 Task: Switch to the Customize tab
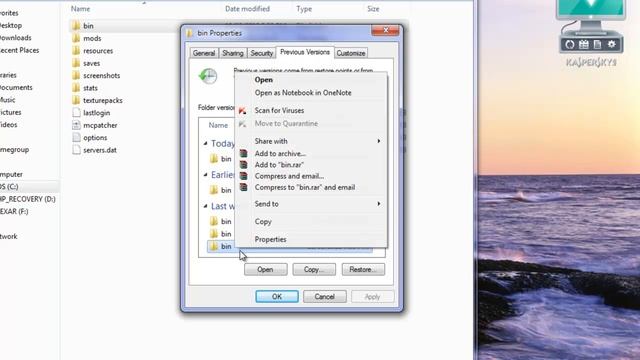coord(351,53)
